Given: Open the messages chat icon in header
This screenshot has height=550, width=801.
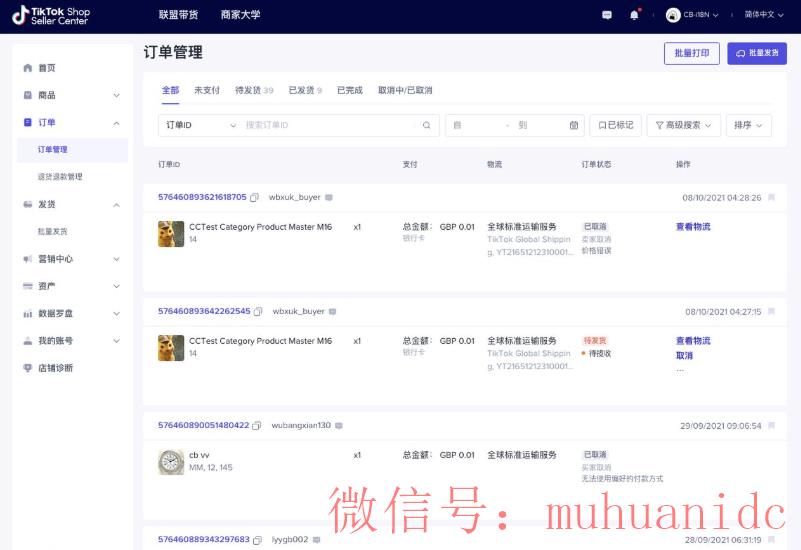Looking at the screenshot, I should point(607,15).
